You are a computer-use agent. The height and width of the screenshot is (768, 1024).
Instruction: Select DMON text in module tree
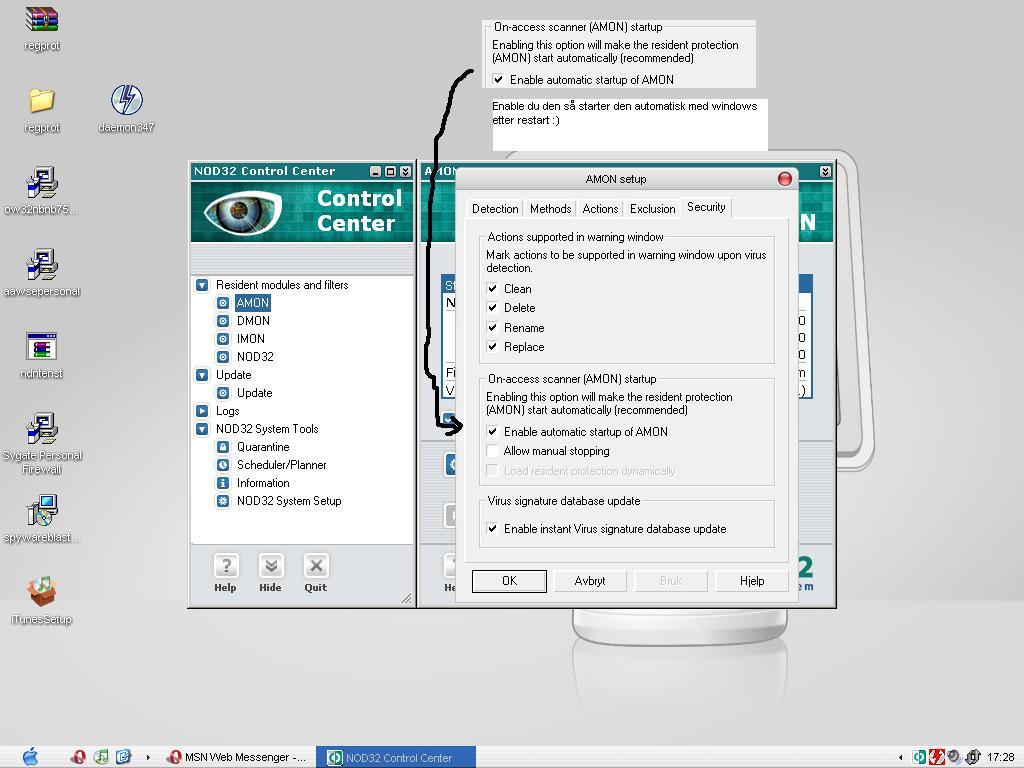point(253,321)
